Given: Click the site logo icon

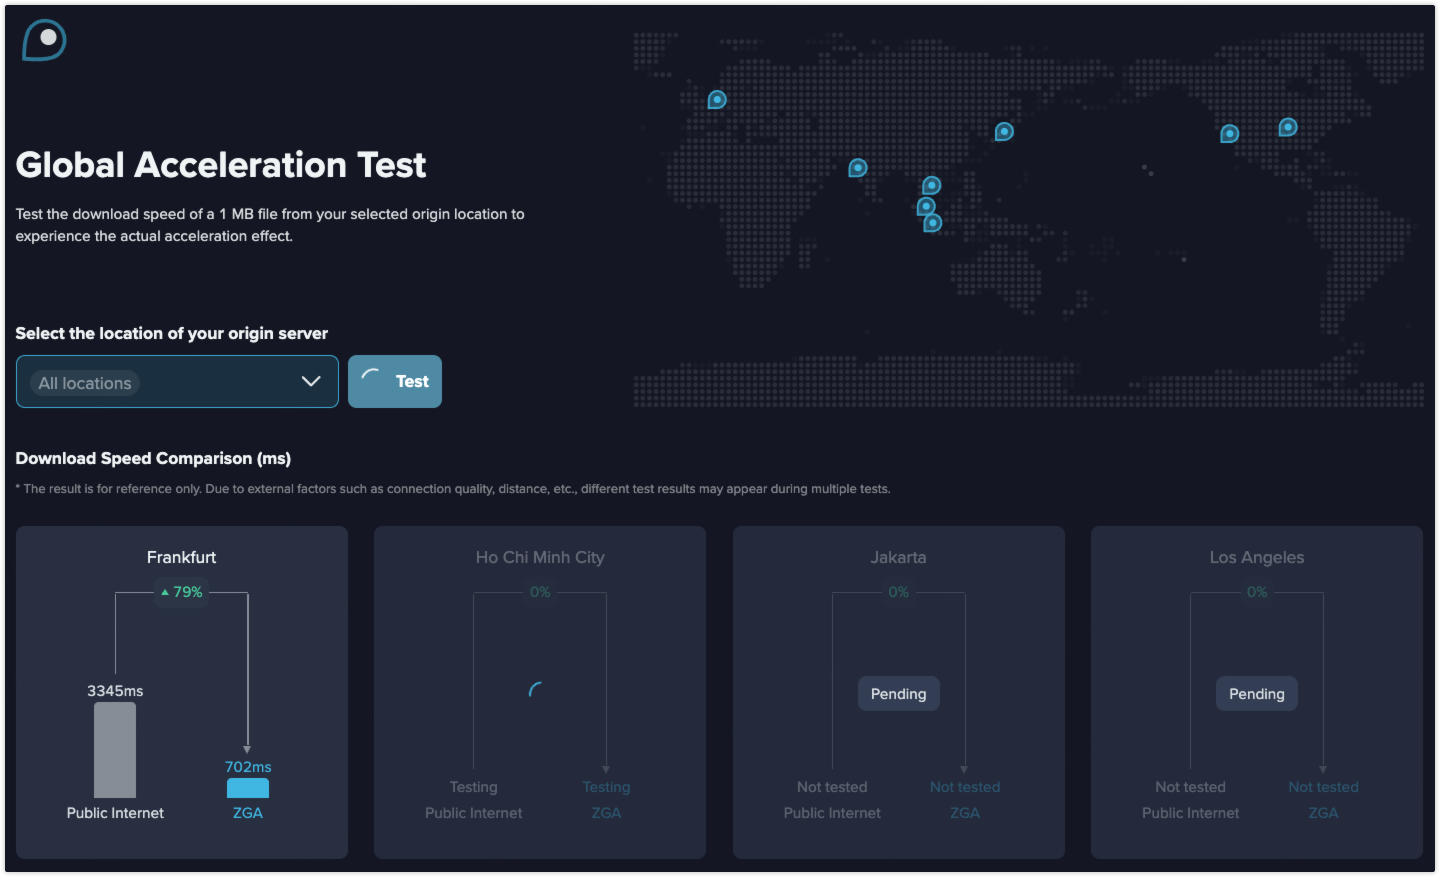Looking at the screenshot, I should (x=44, y=40).
